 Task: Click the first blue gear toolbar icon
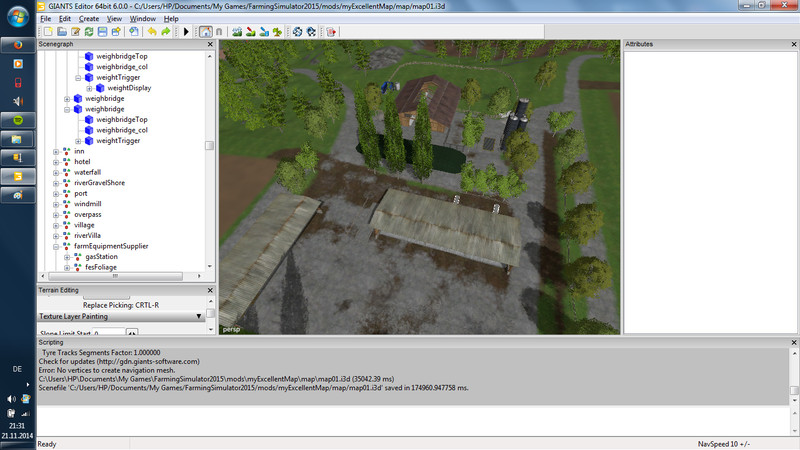point(297,32)
